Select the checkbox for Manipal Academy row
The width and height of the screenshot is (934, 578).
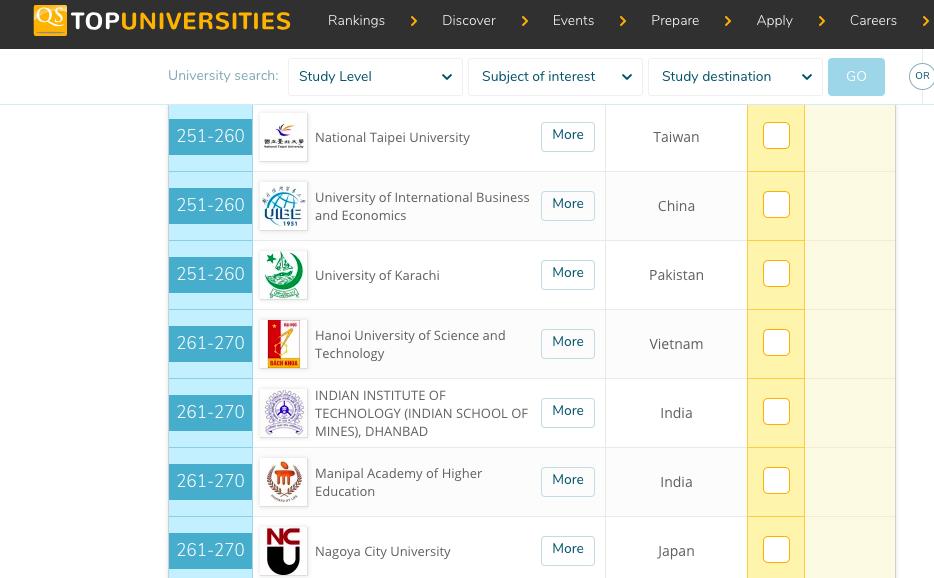pos(776,481)
